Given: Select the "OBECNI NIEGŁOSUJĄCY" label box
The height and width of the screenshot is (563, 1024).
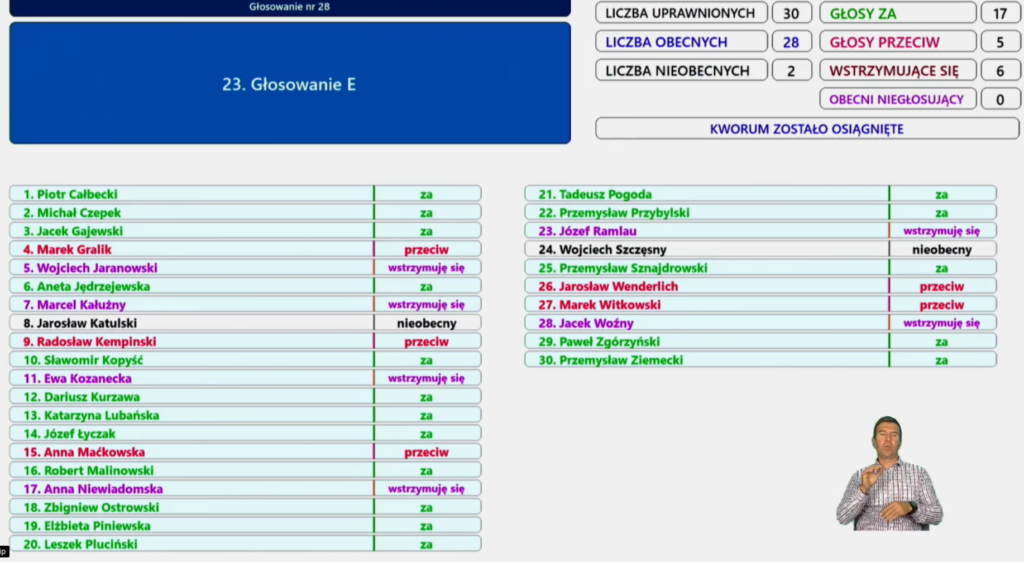Looking at the screenshot, I should 897,99.
